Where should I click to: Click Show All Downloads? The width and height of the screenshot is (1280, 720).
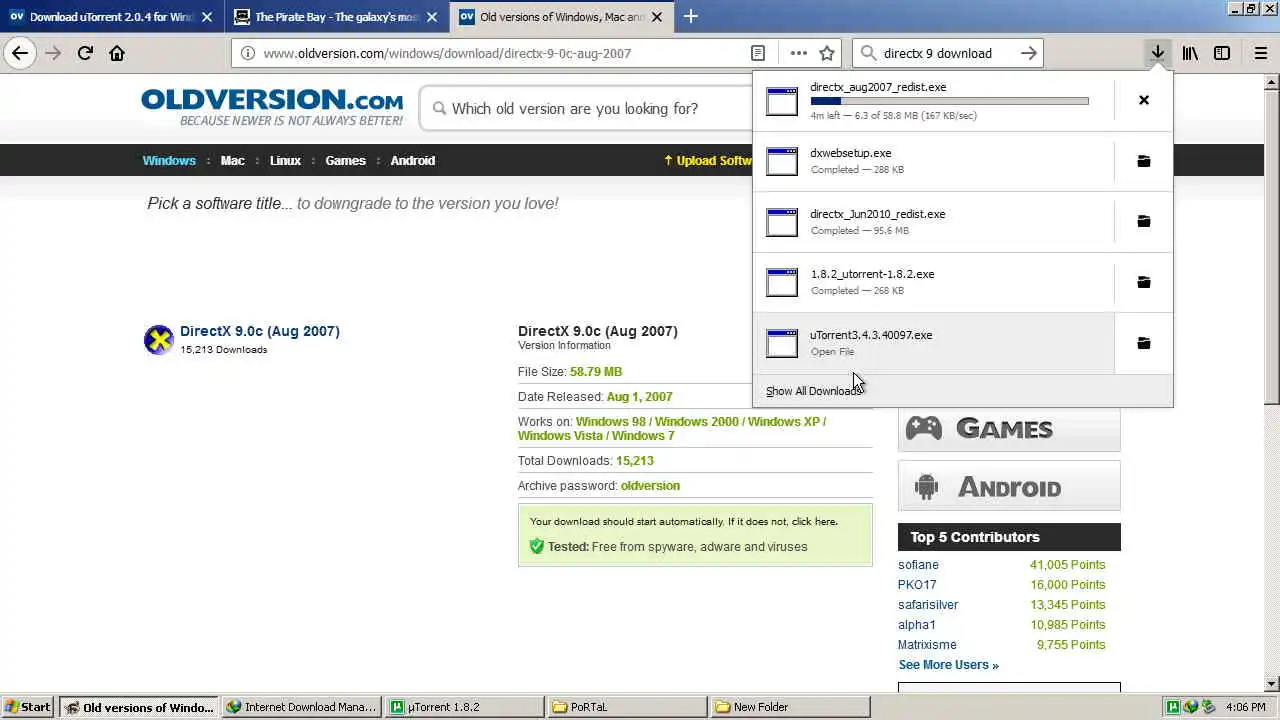[813, 391]
